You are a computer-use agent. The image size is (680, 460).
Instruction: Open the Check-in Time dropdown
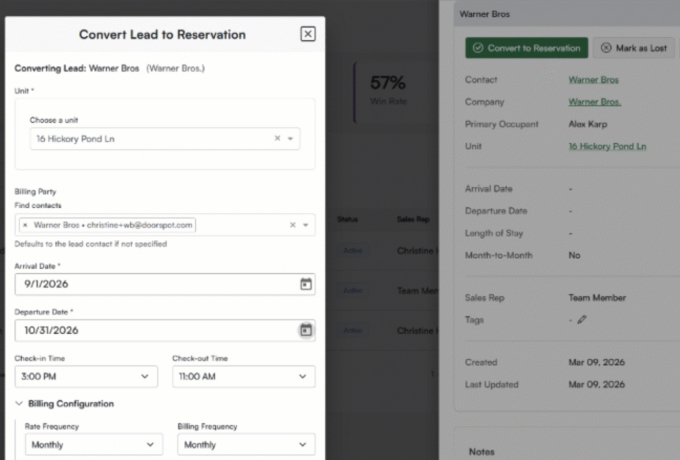86,376
